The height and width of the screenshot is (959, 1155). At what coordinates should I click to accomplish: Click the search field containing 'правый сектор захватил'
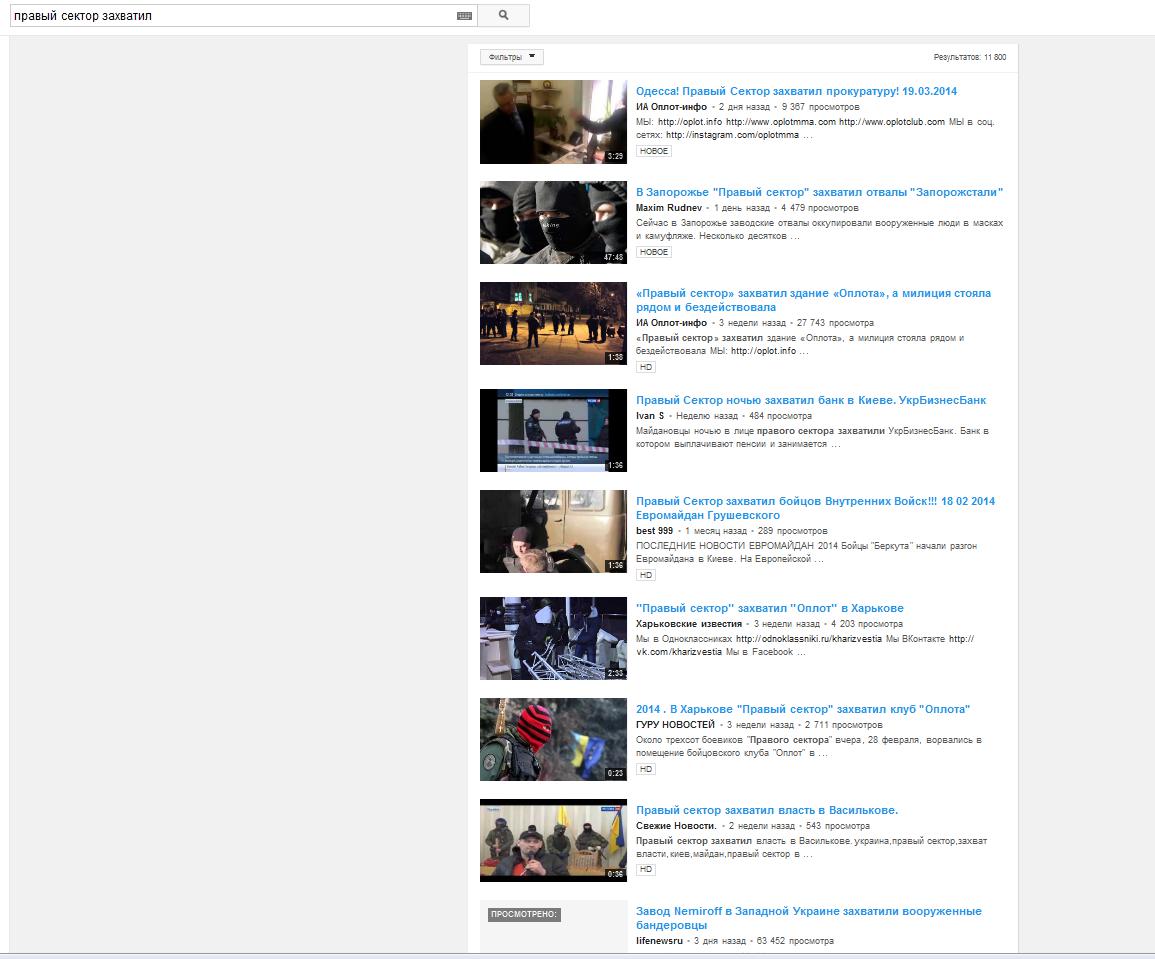(243, 15)
